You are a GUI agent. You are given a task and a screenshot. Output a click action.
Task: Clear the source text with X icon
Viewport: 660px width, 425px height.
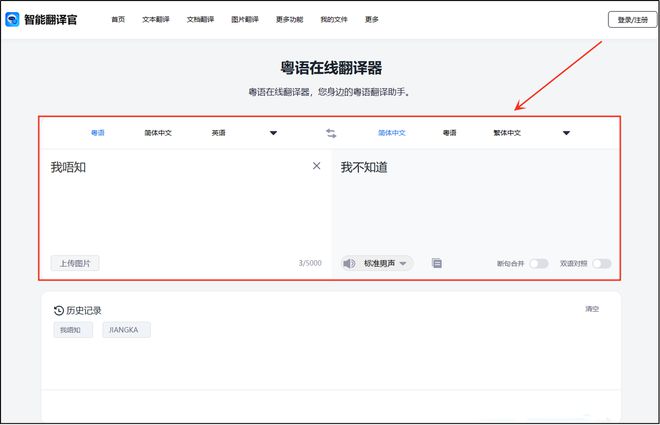tap(316, 166)
